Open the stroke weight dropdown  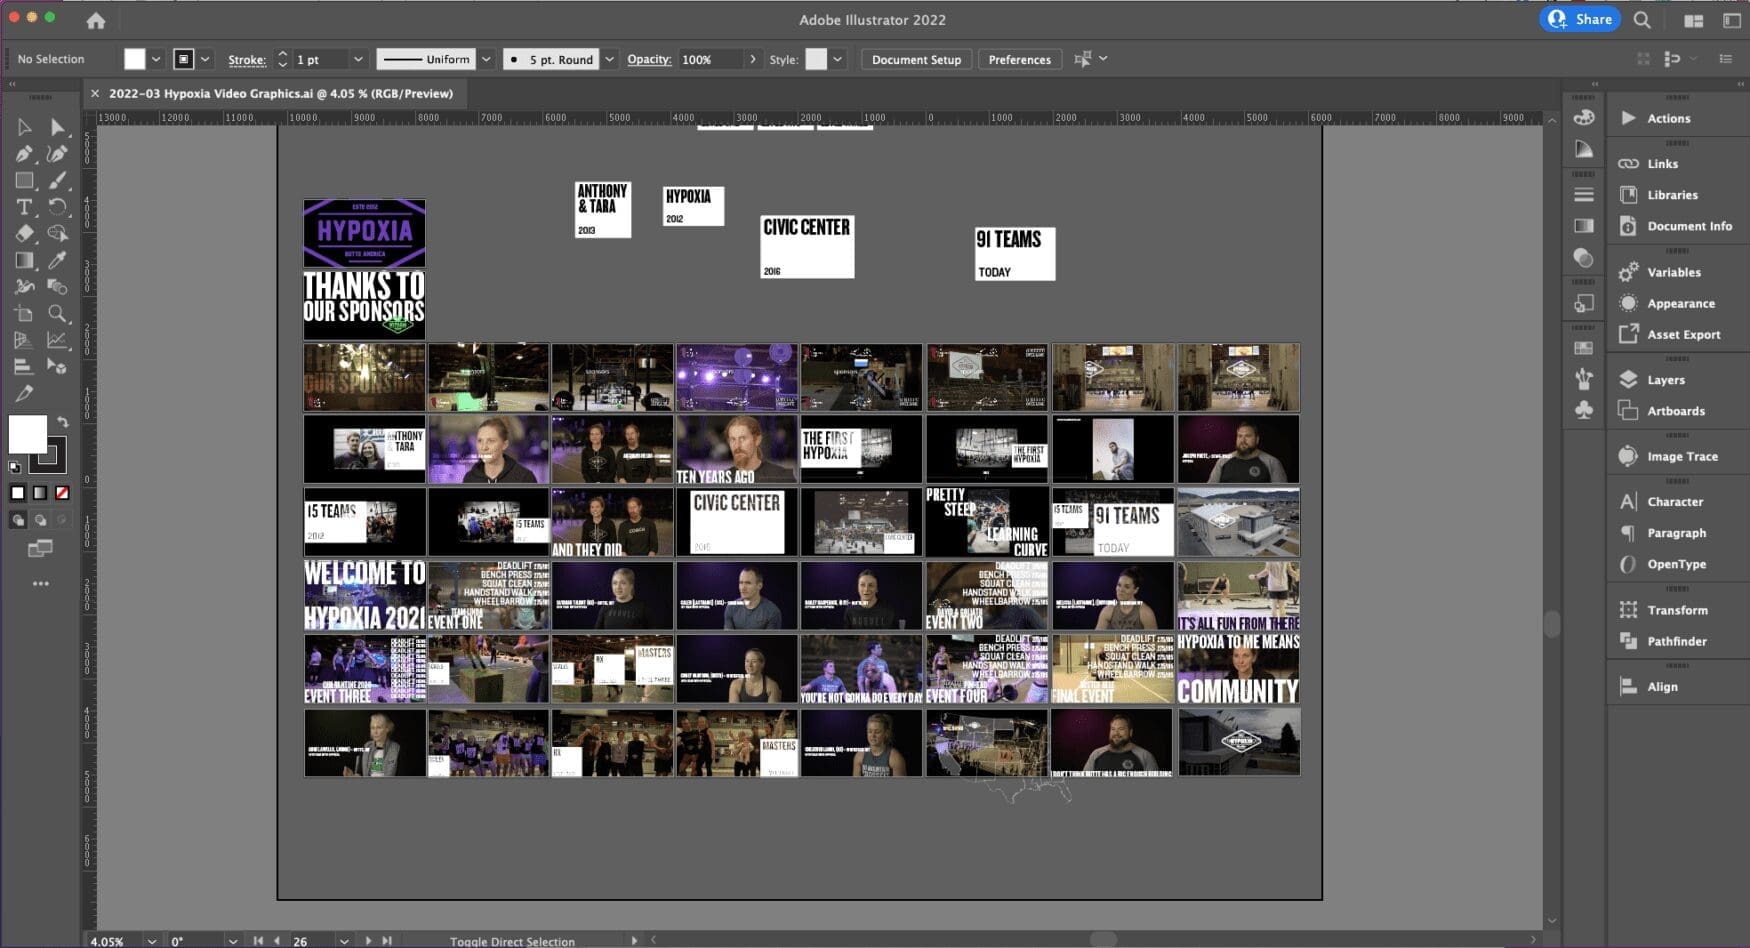click(358, 60)
